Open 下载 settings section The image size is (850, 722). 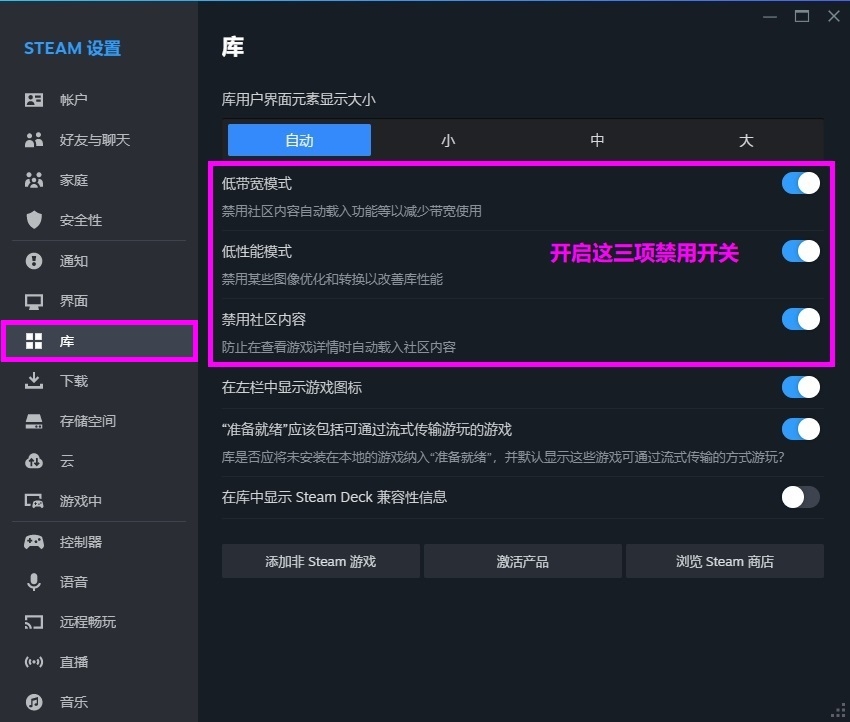pyautogui.click(x=99, y=381)
